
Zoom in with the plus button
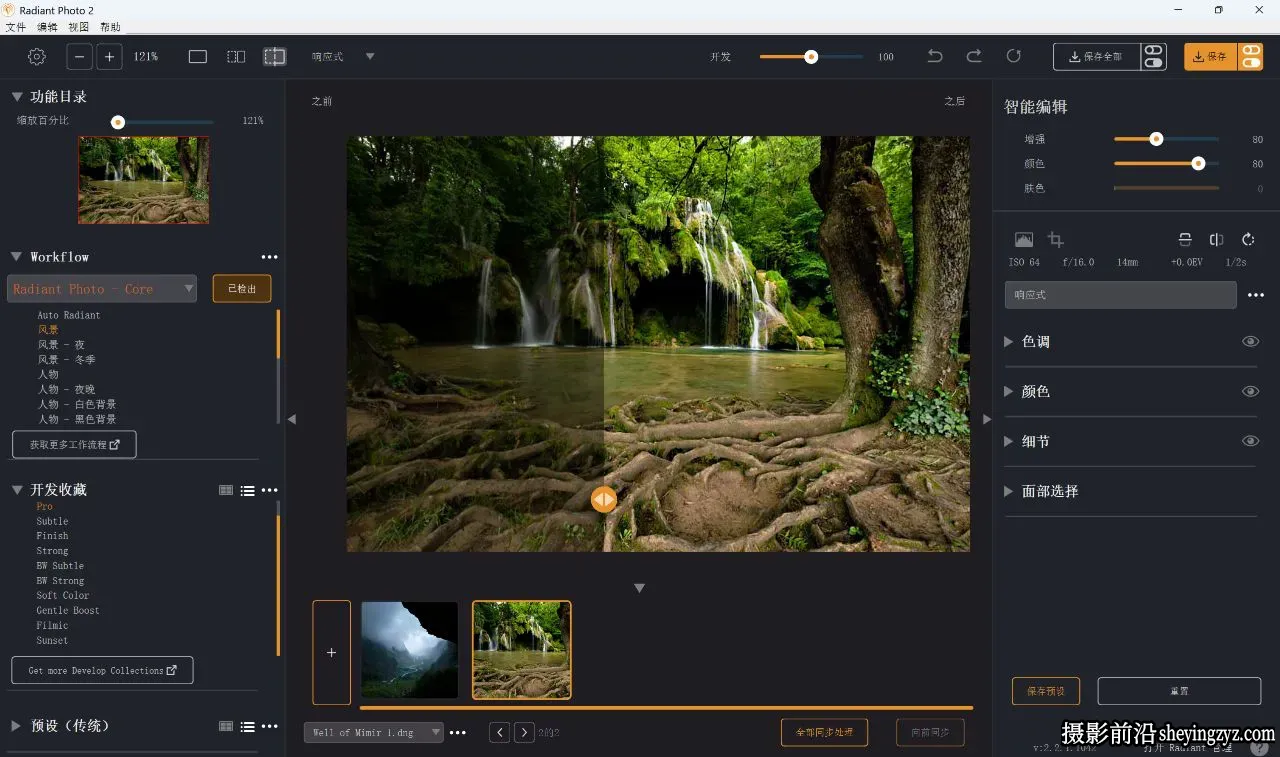pyautogui.click(x=110, y=57)
